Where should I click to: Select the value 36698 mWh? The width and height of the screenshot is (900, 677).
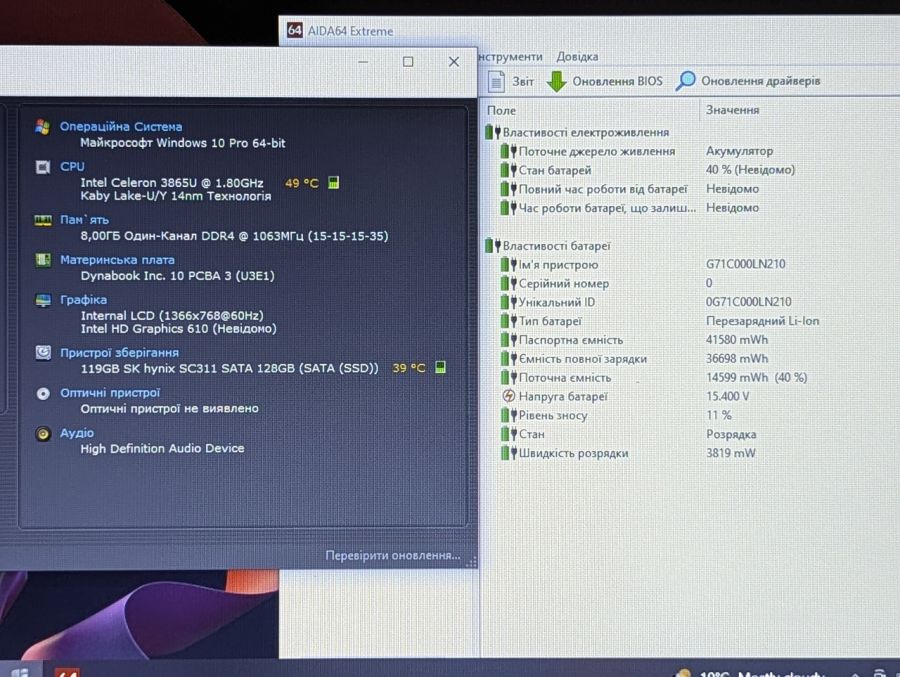point(736,359)
